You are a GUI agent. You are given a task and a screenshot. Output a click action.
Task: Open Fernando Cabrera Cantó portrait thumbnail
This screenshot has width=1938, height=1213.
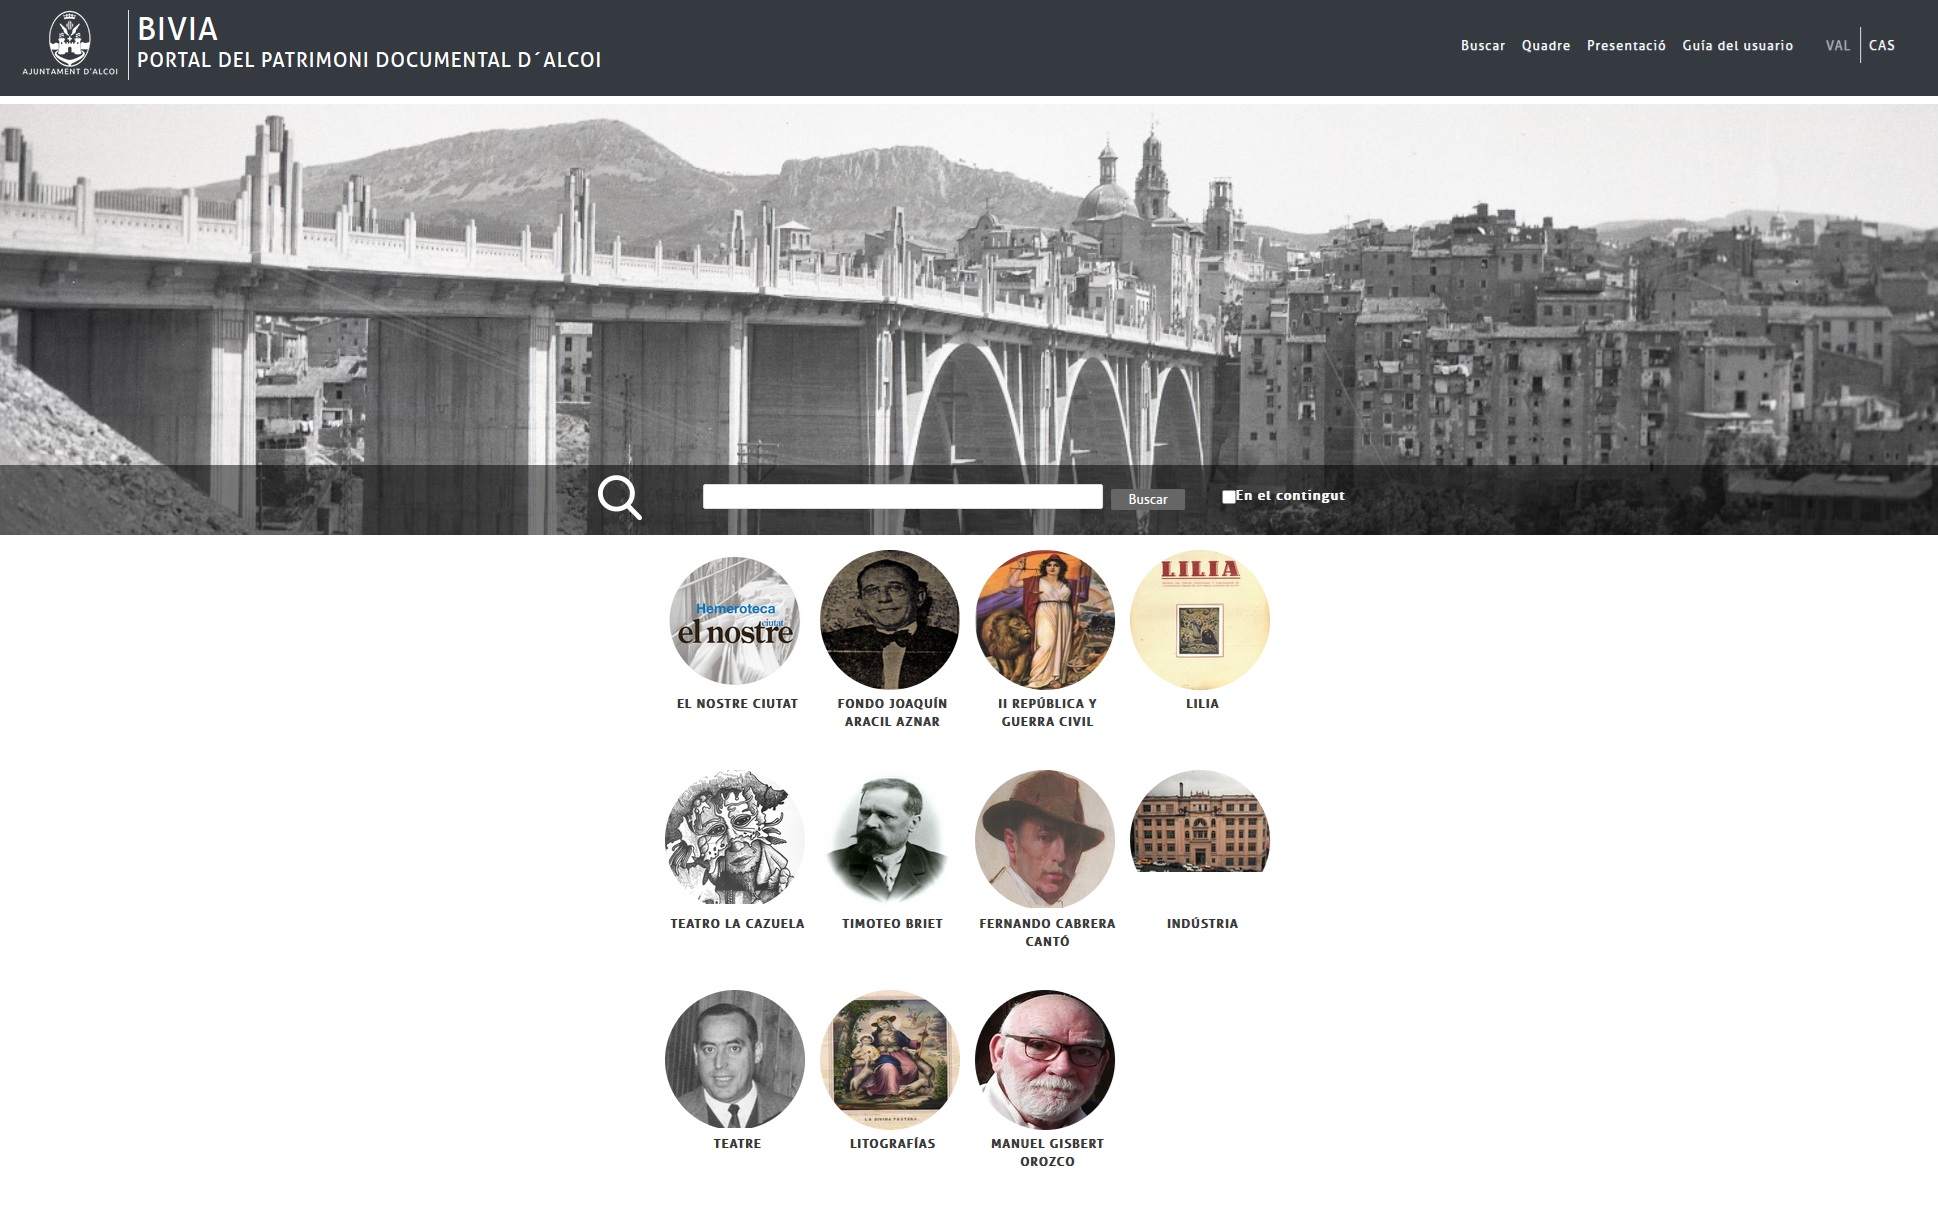1045,838
